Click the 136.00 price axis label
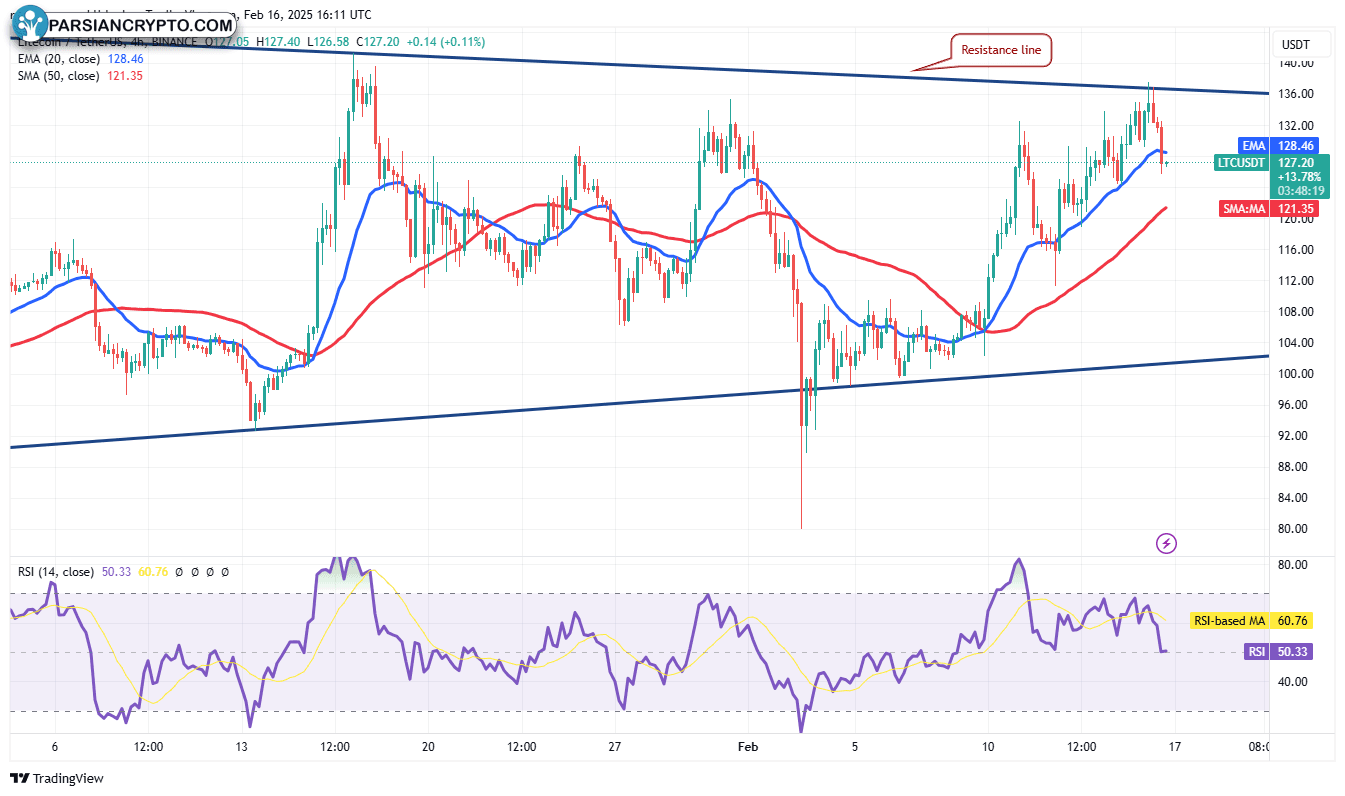The height and width of the screenshot is (796, 1345). pos(1297,94)
